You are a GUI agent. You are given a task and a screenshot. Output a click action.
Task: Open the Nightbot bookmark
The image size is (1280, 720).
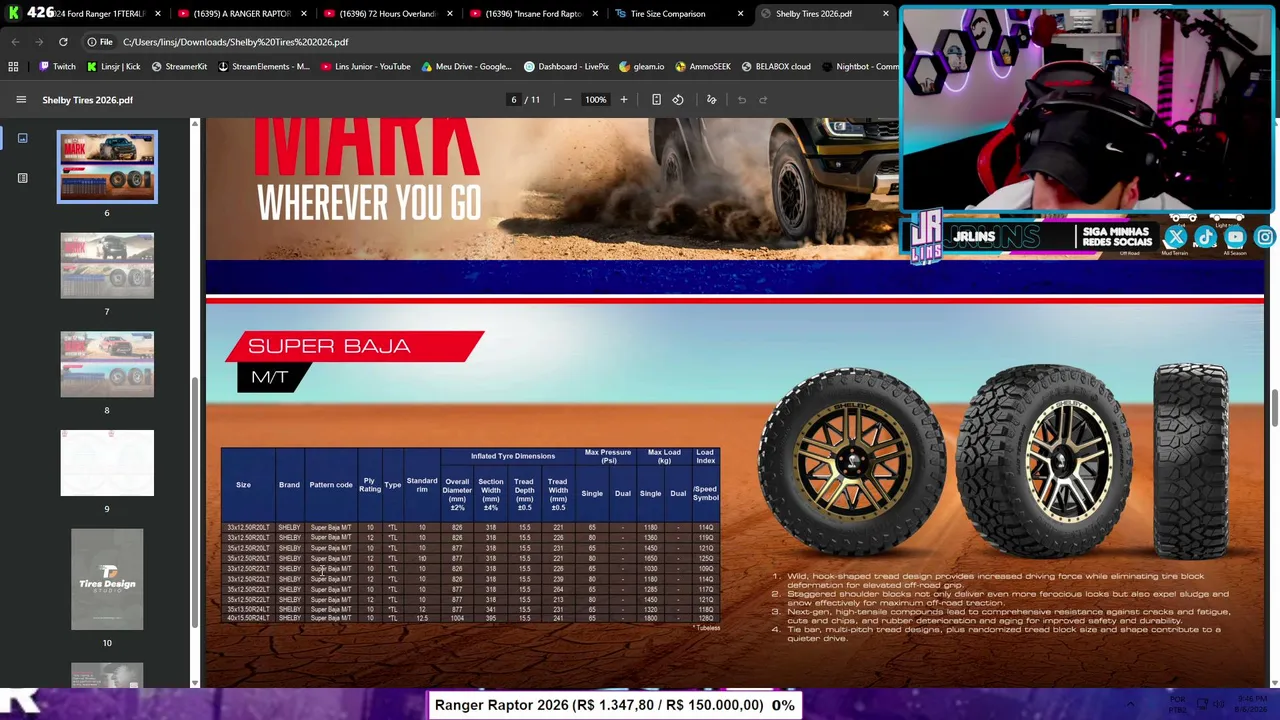coord(860,67)
